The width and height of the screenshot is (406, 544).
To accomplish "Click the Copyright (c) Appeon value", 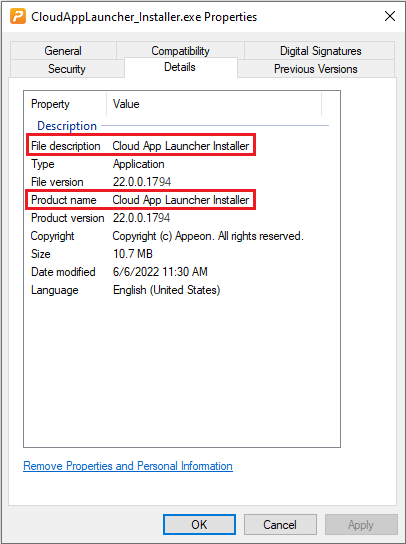I will [x=208, y=236].
